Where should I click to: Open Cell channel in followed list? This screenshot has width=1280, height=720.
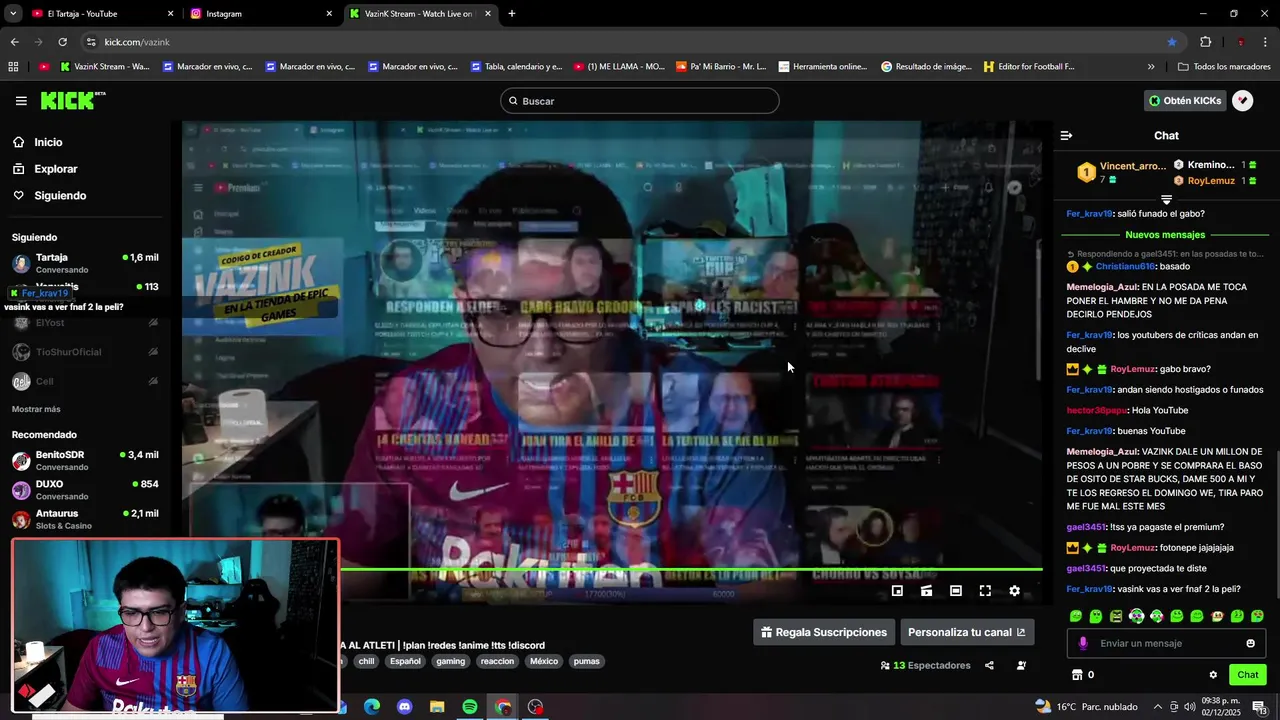click(x=85, y=381)
